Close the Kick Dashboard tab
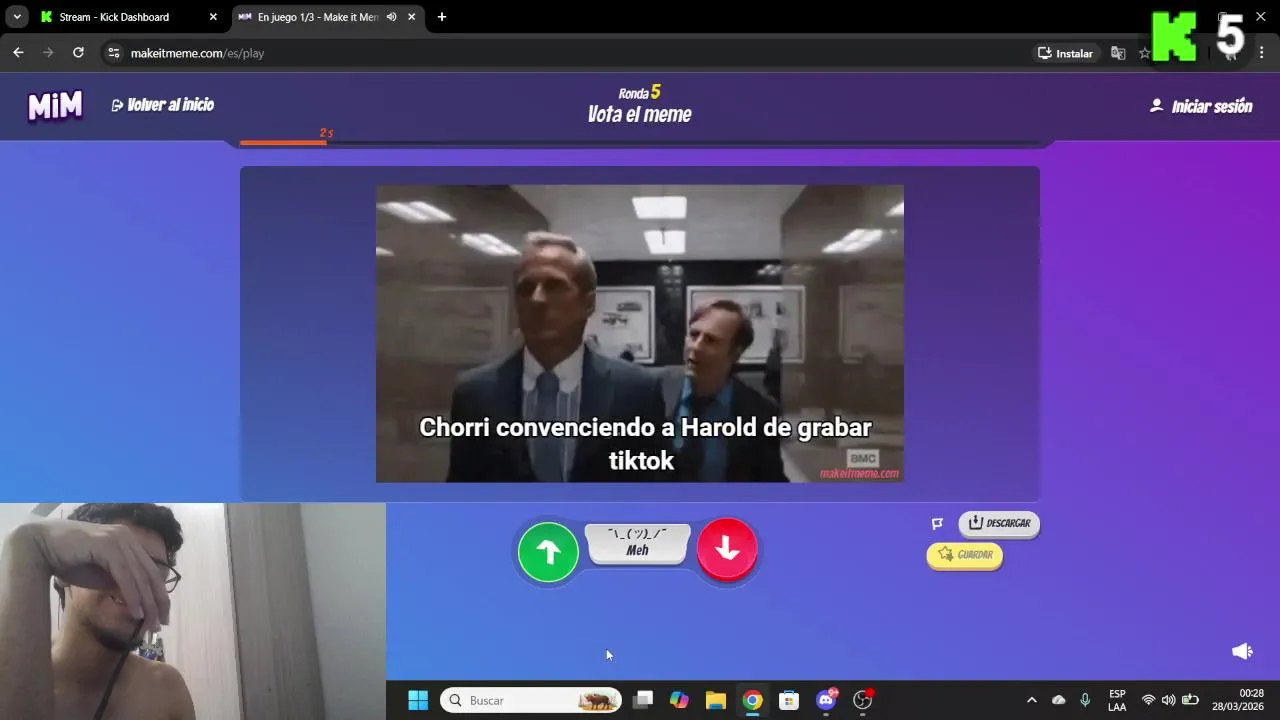The width and height of the screenshot is (1280, 720). pyautogui.click(x=213, y=17)
